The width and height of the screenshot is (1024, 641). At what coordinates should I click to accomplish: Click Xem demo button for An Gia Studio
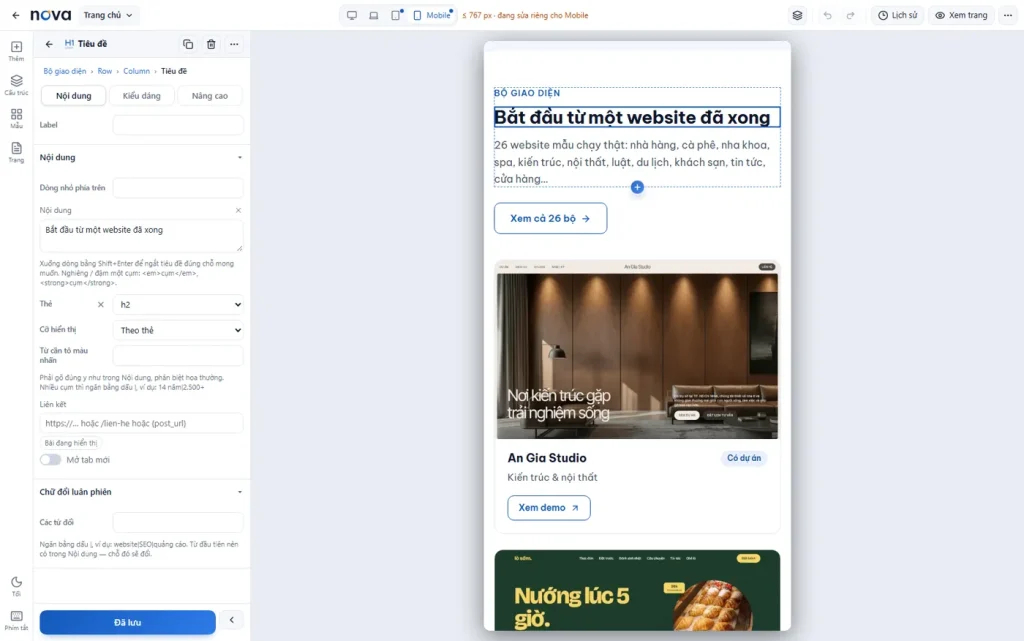coord(549,508)
